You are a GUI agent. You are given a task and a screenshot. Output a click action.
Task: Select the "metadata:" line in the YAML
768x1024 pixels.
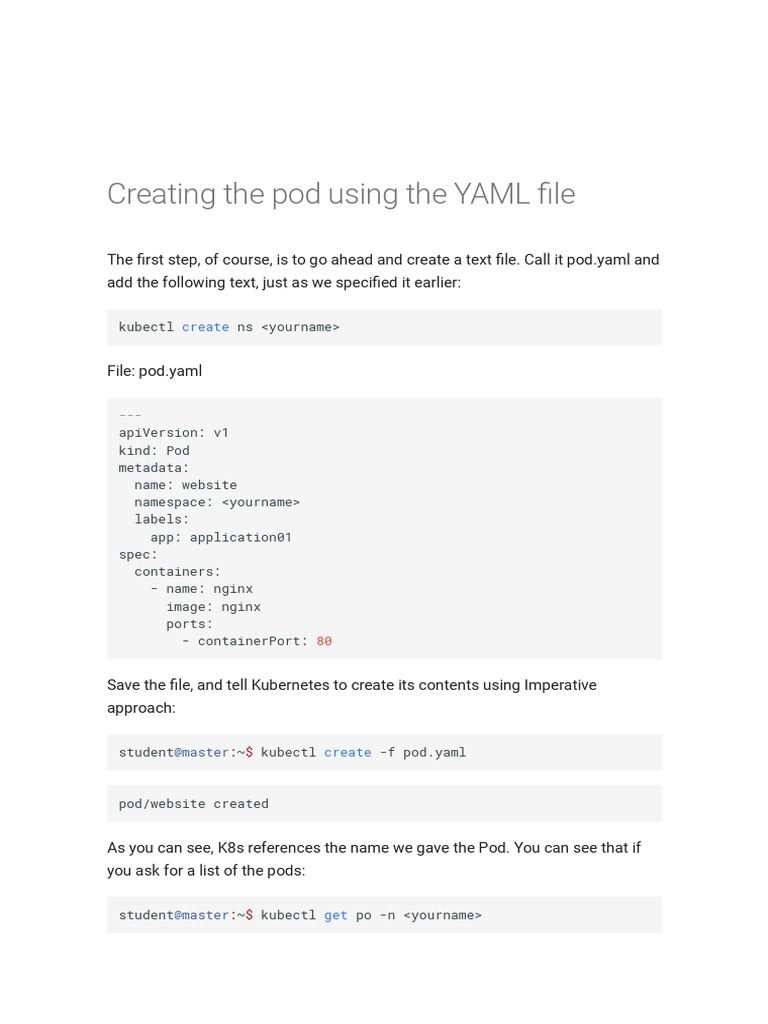pos(154,467)
